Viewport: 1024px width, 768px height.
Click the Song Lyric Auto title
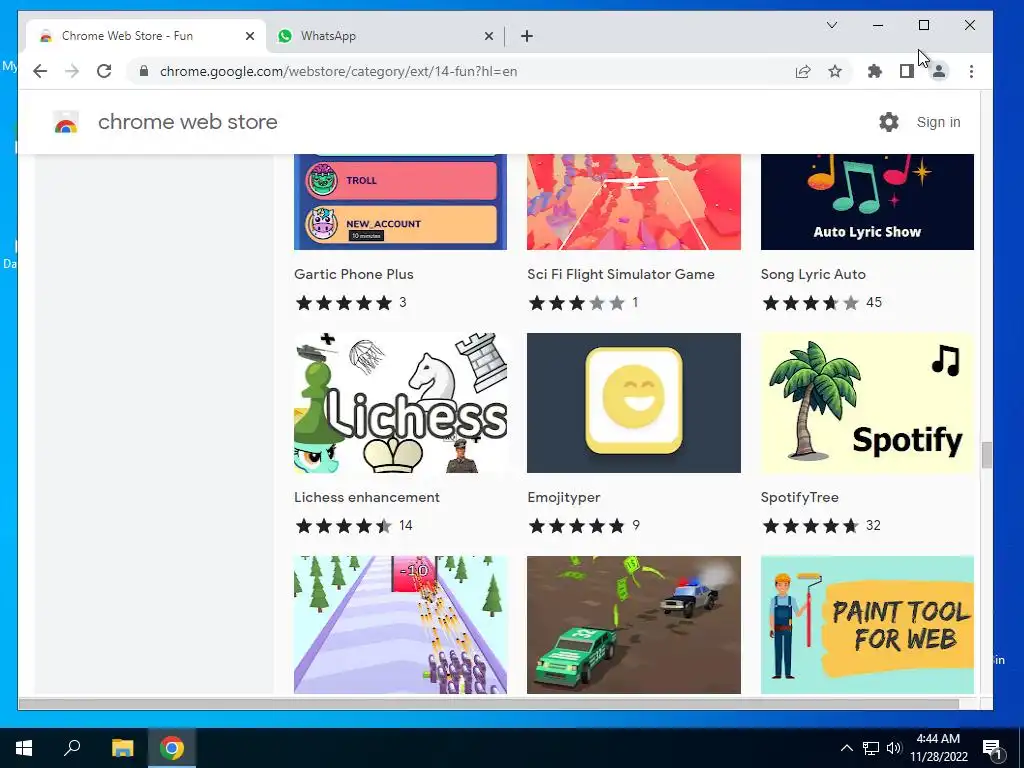click(813, 274)
